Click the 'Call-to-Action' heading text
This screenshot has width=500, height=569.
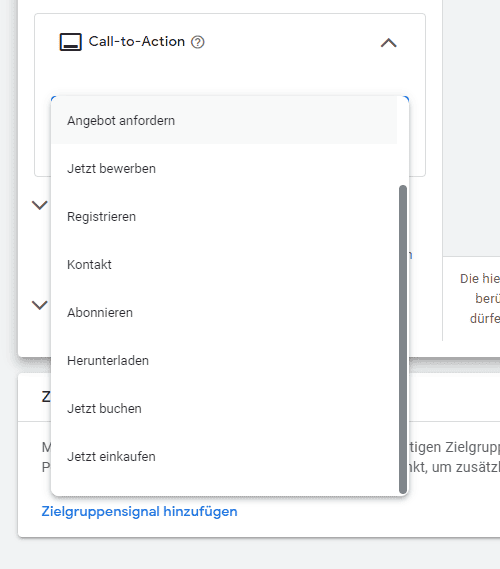coord(137,42)
